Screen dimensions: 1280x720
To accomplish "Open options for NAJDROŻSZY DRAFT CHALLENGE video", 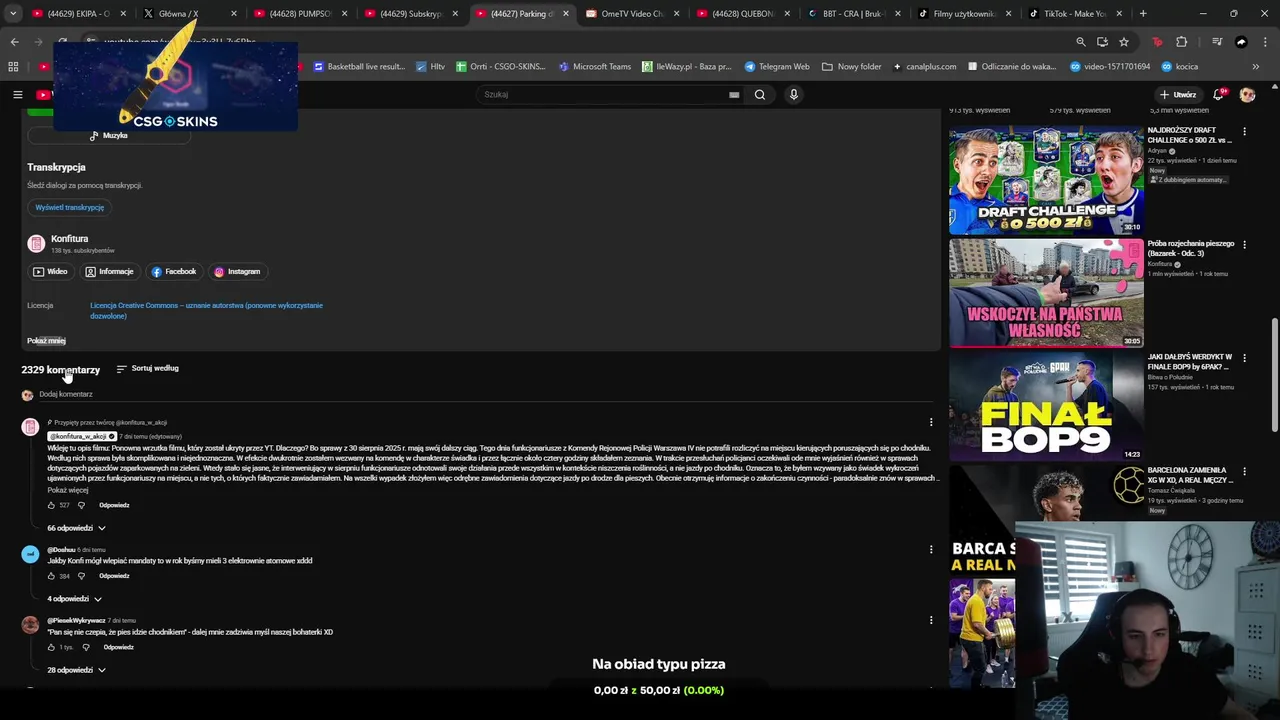I will point(1244,132).
